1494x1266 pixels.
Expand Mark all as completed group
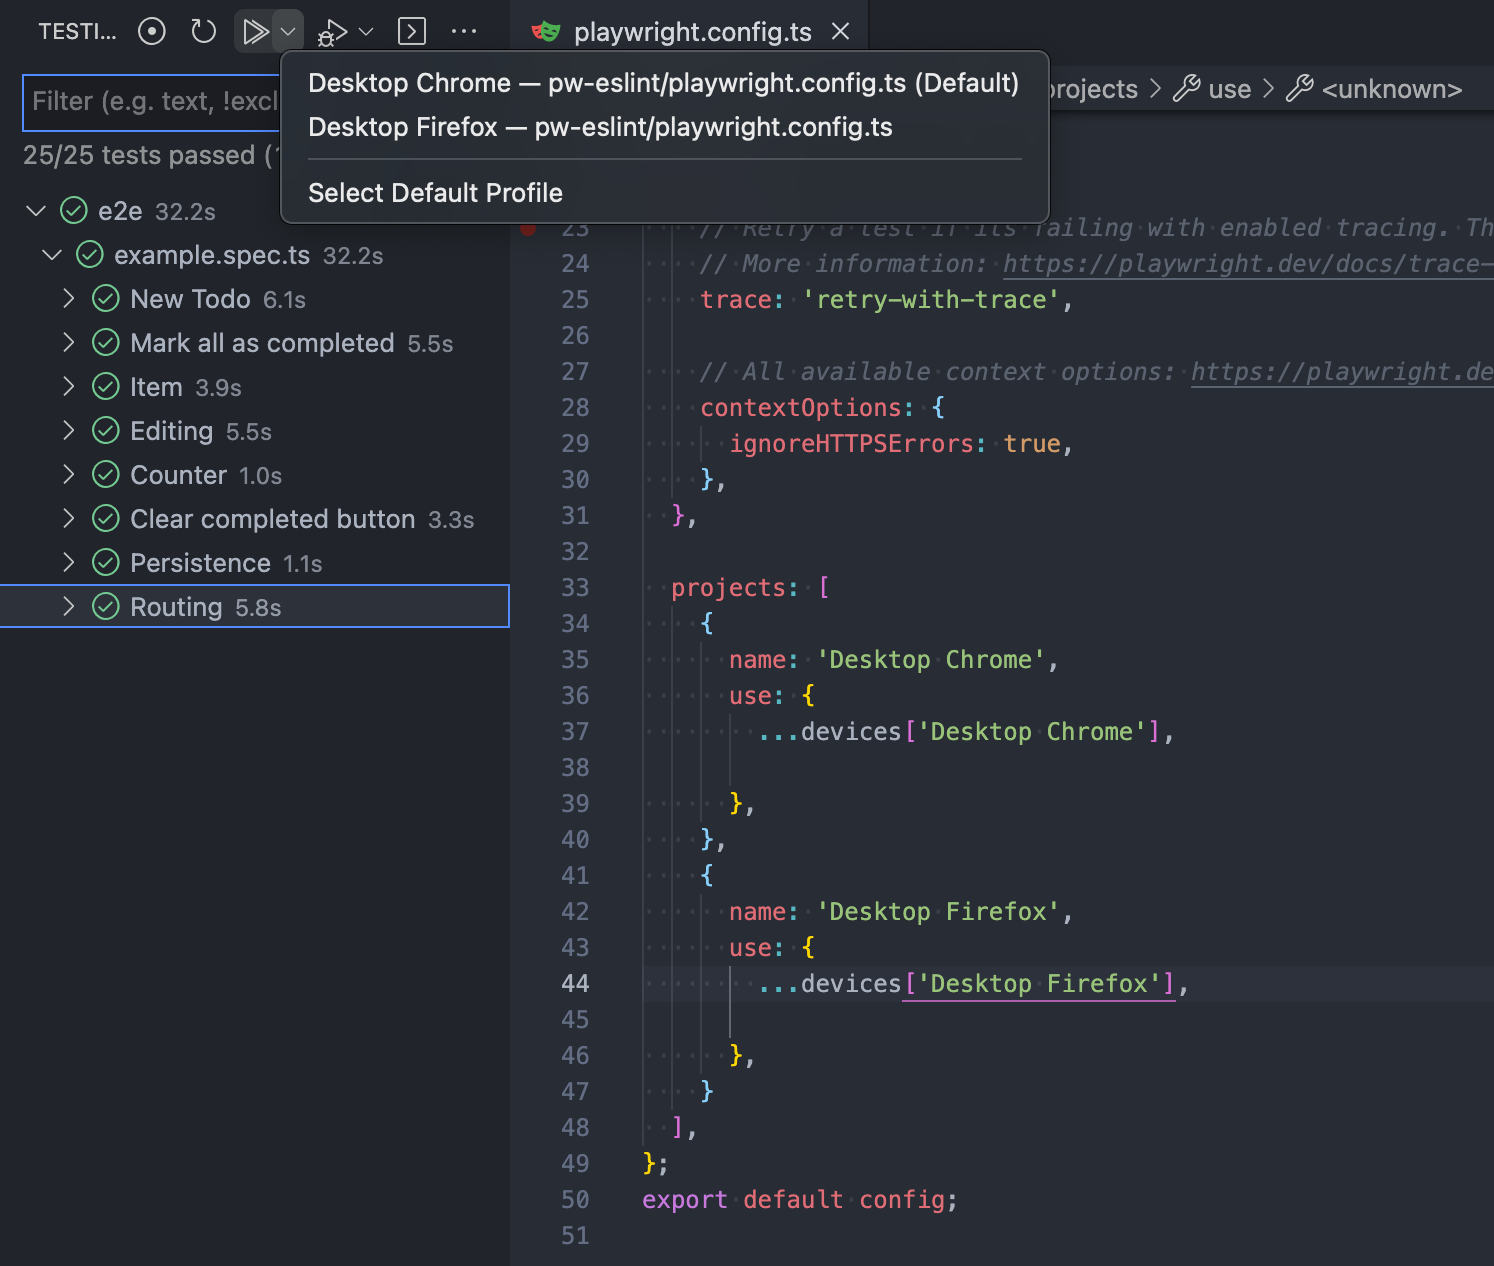pyautogui.click(x=68, y=343)
